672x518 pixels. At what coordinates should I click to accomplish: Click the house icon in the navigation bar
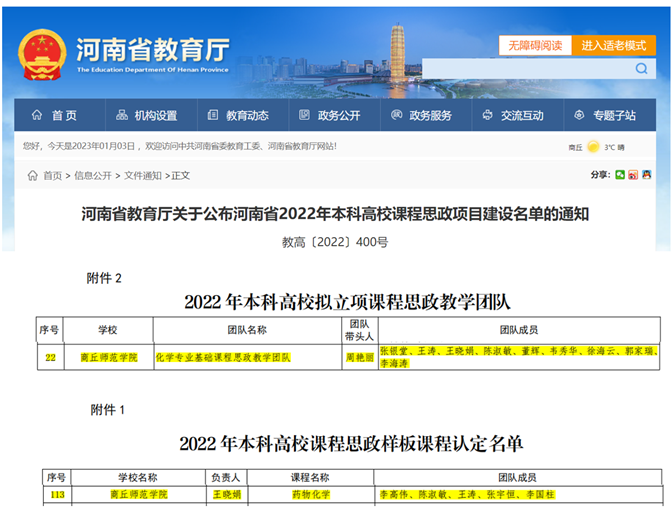pos(37,115)
